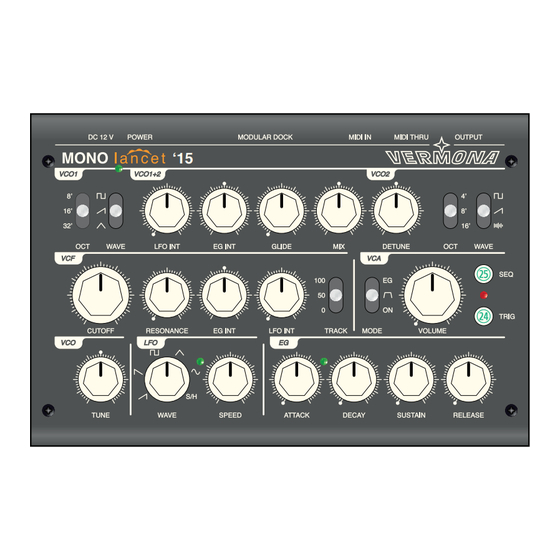Click the DC 12 V label
Image resolution: width=560 pixels, height=560 pixels.
coord(101,137)
